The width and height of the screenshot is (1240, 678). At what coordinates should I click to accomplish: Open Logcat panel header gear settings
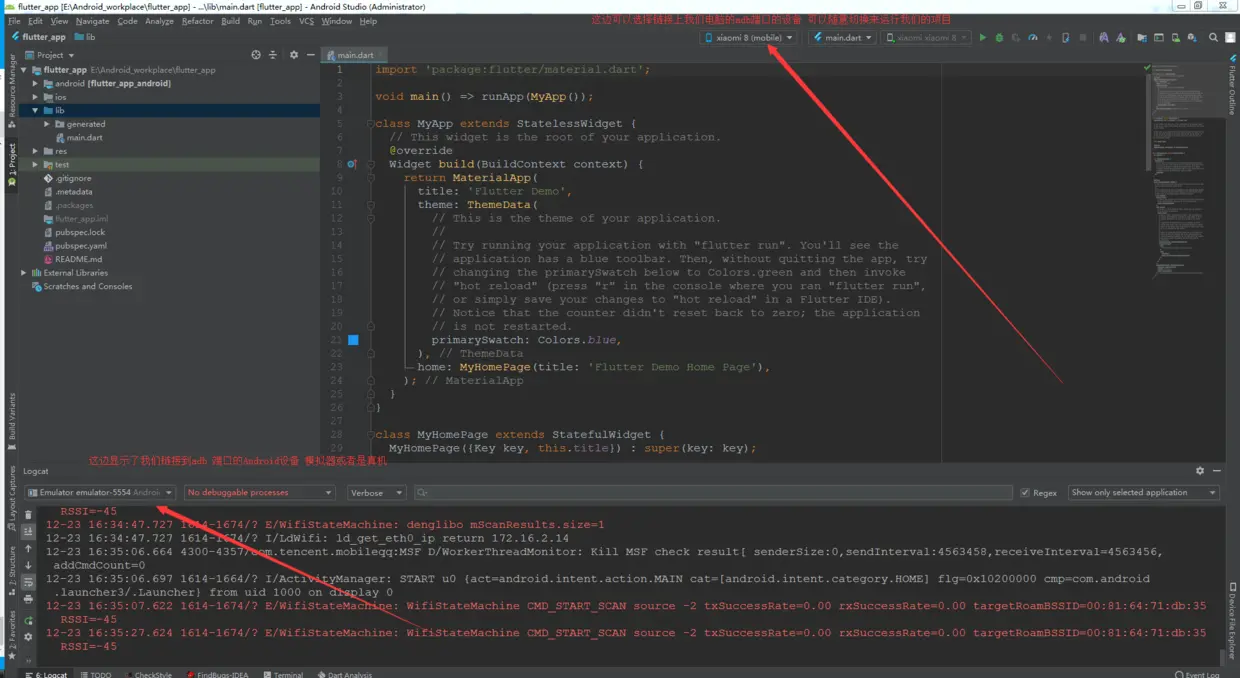pyautogui.click(x=1200, y=471)
